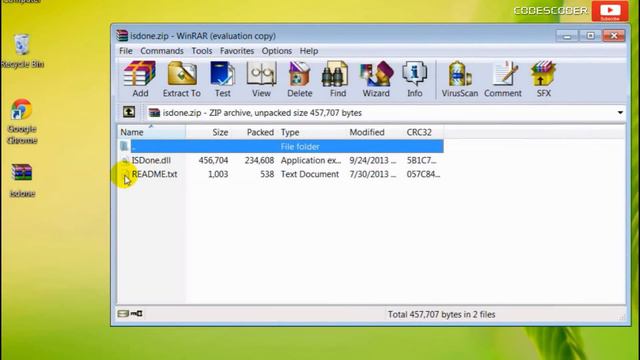Screen dimensions: 640x360
Task: Sort by the Modified column header
Action: 375,132
